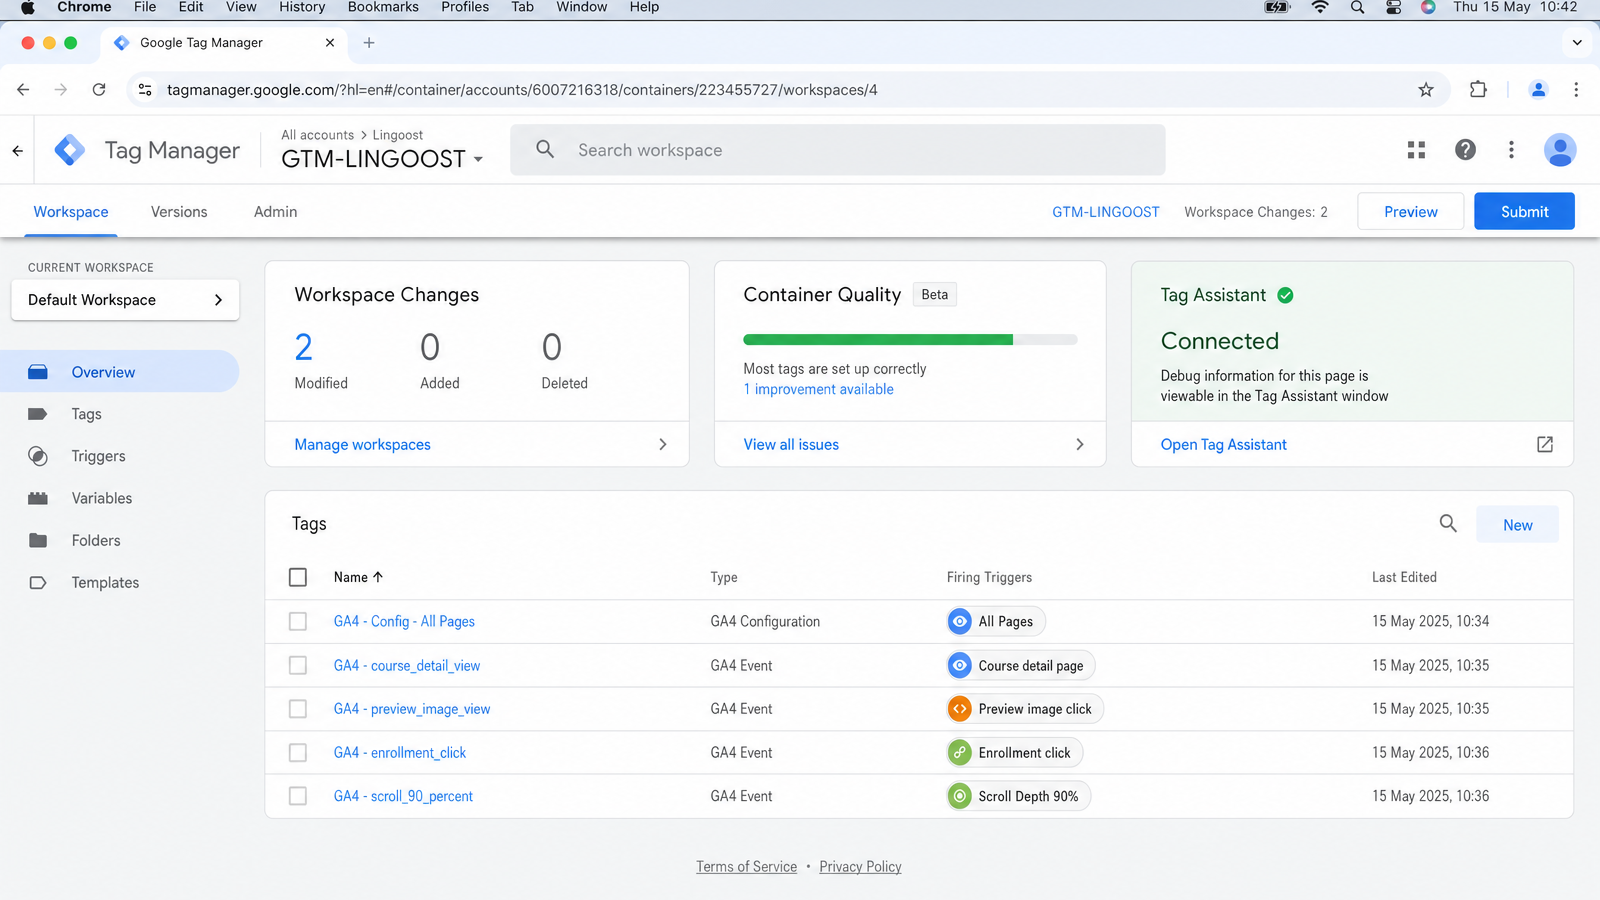
Task: Open the History menu in menu bar
Action: [x=302, y=7]
